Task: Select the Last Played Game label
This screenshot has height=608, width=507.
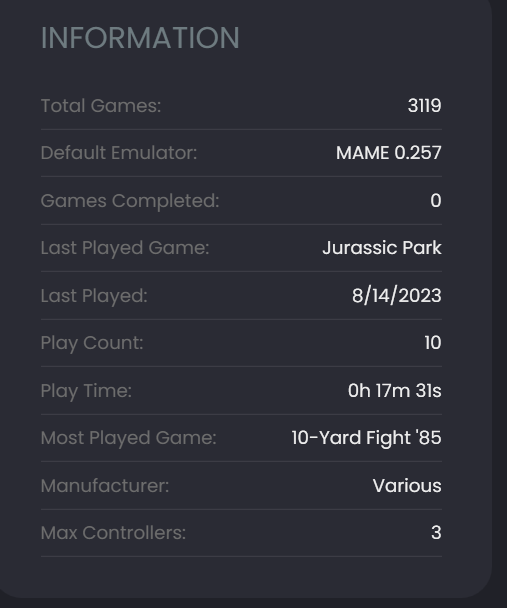Action: (x=125, y=248)
